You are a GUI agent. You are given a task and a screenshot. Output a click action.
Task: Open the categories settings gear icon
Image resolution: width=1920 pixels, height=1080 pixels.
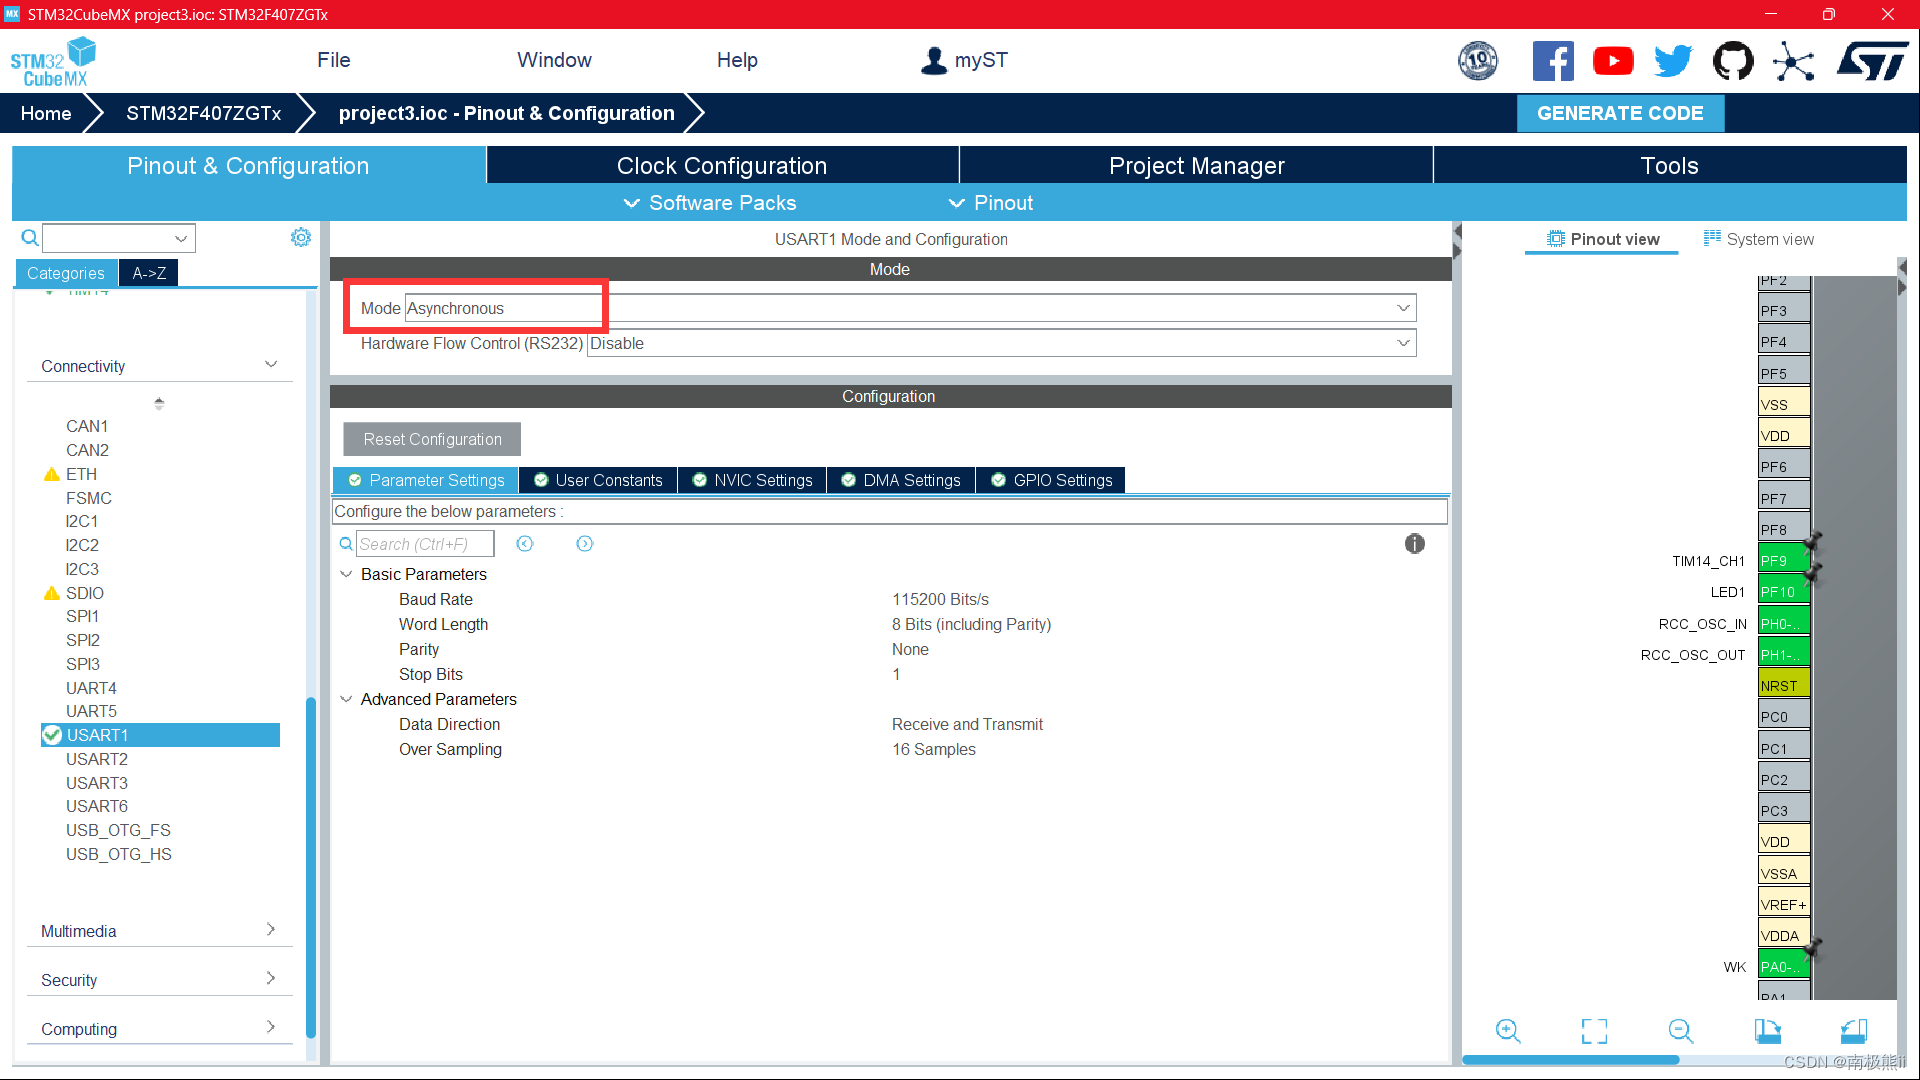pos(300,237)
